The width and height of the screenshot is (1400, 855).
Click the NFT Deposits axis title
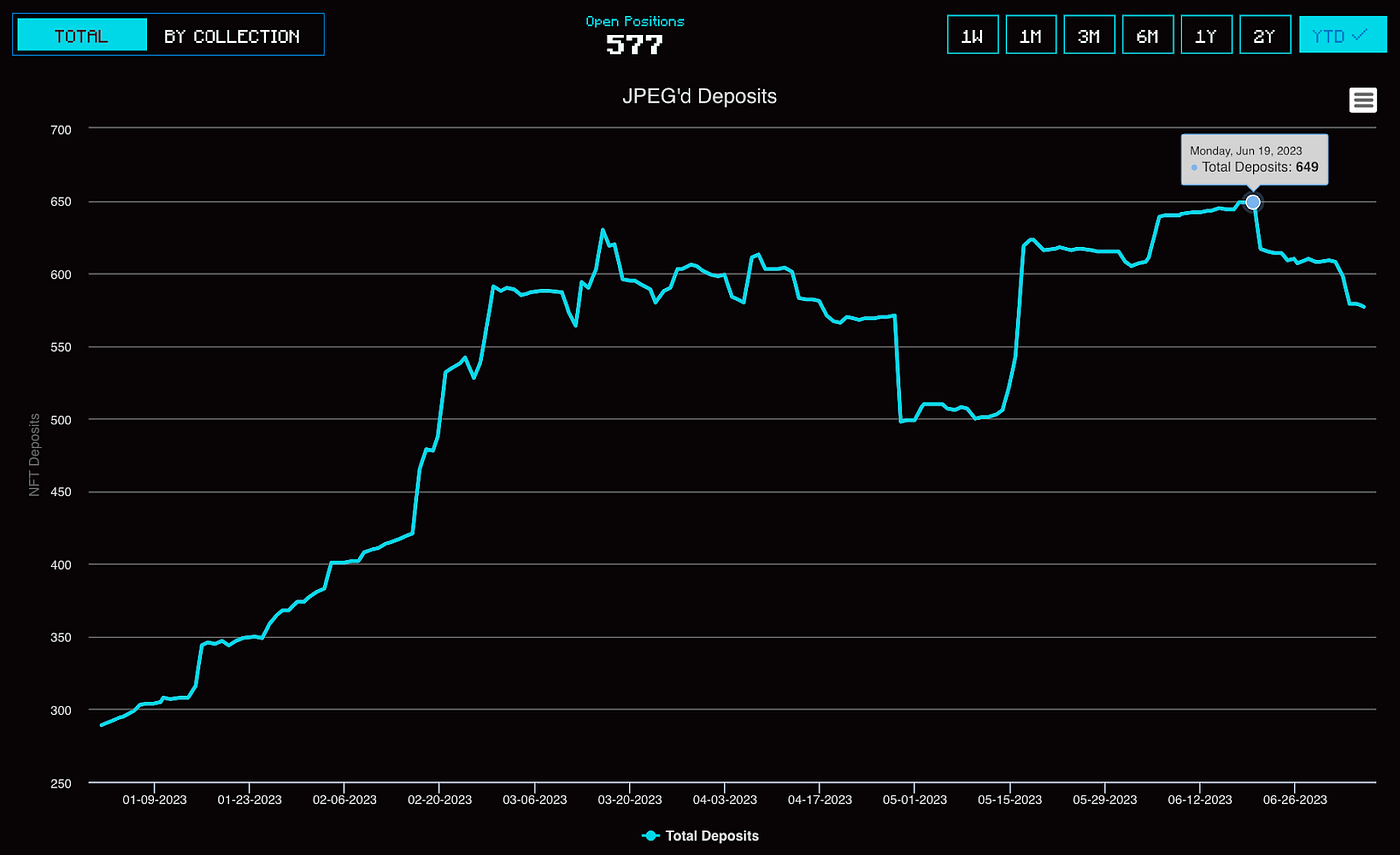(35, 455)
